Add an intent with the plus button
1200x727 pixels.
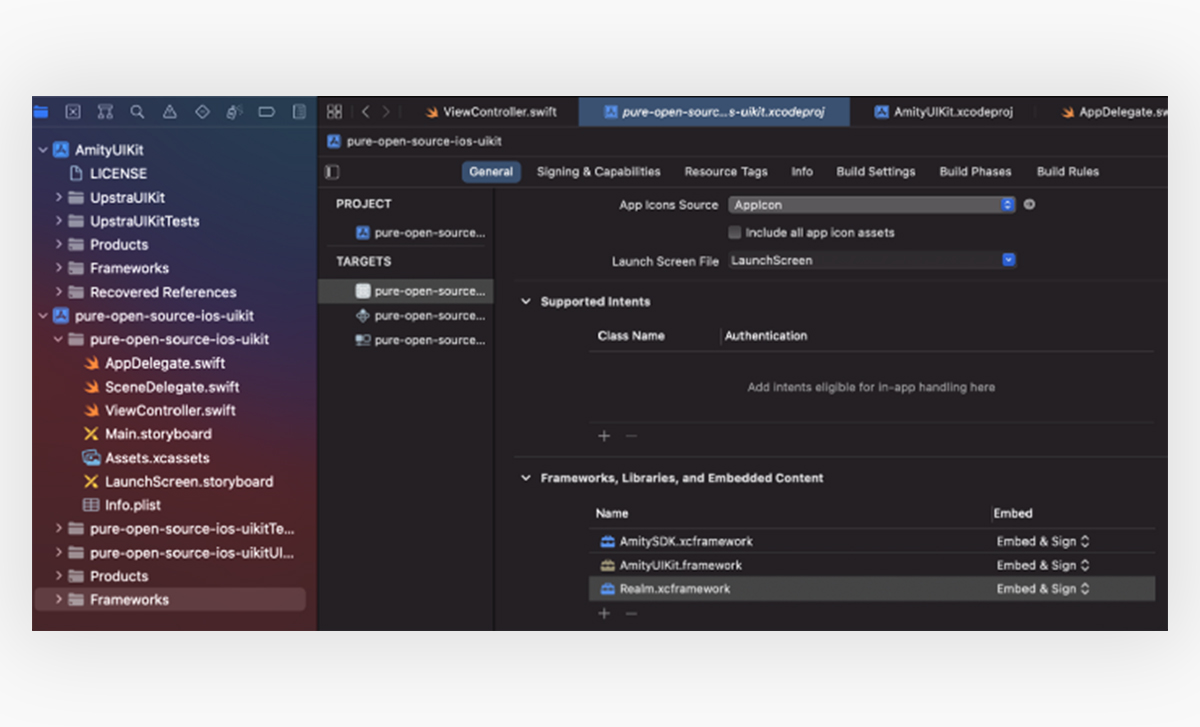(603, 436)
